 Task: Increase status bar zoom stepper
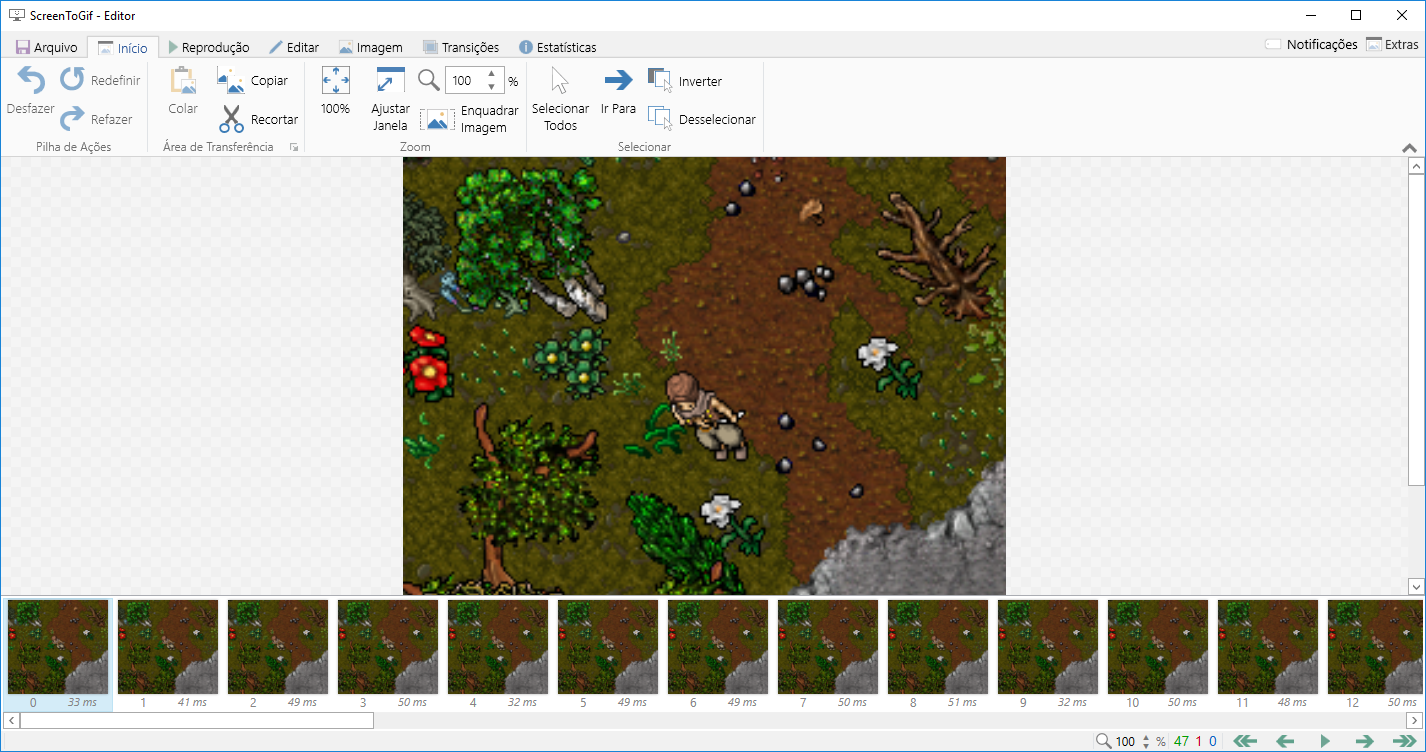[x=1146, y=737]
